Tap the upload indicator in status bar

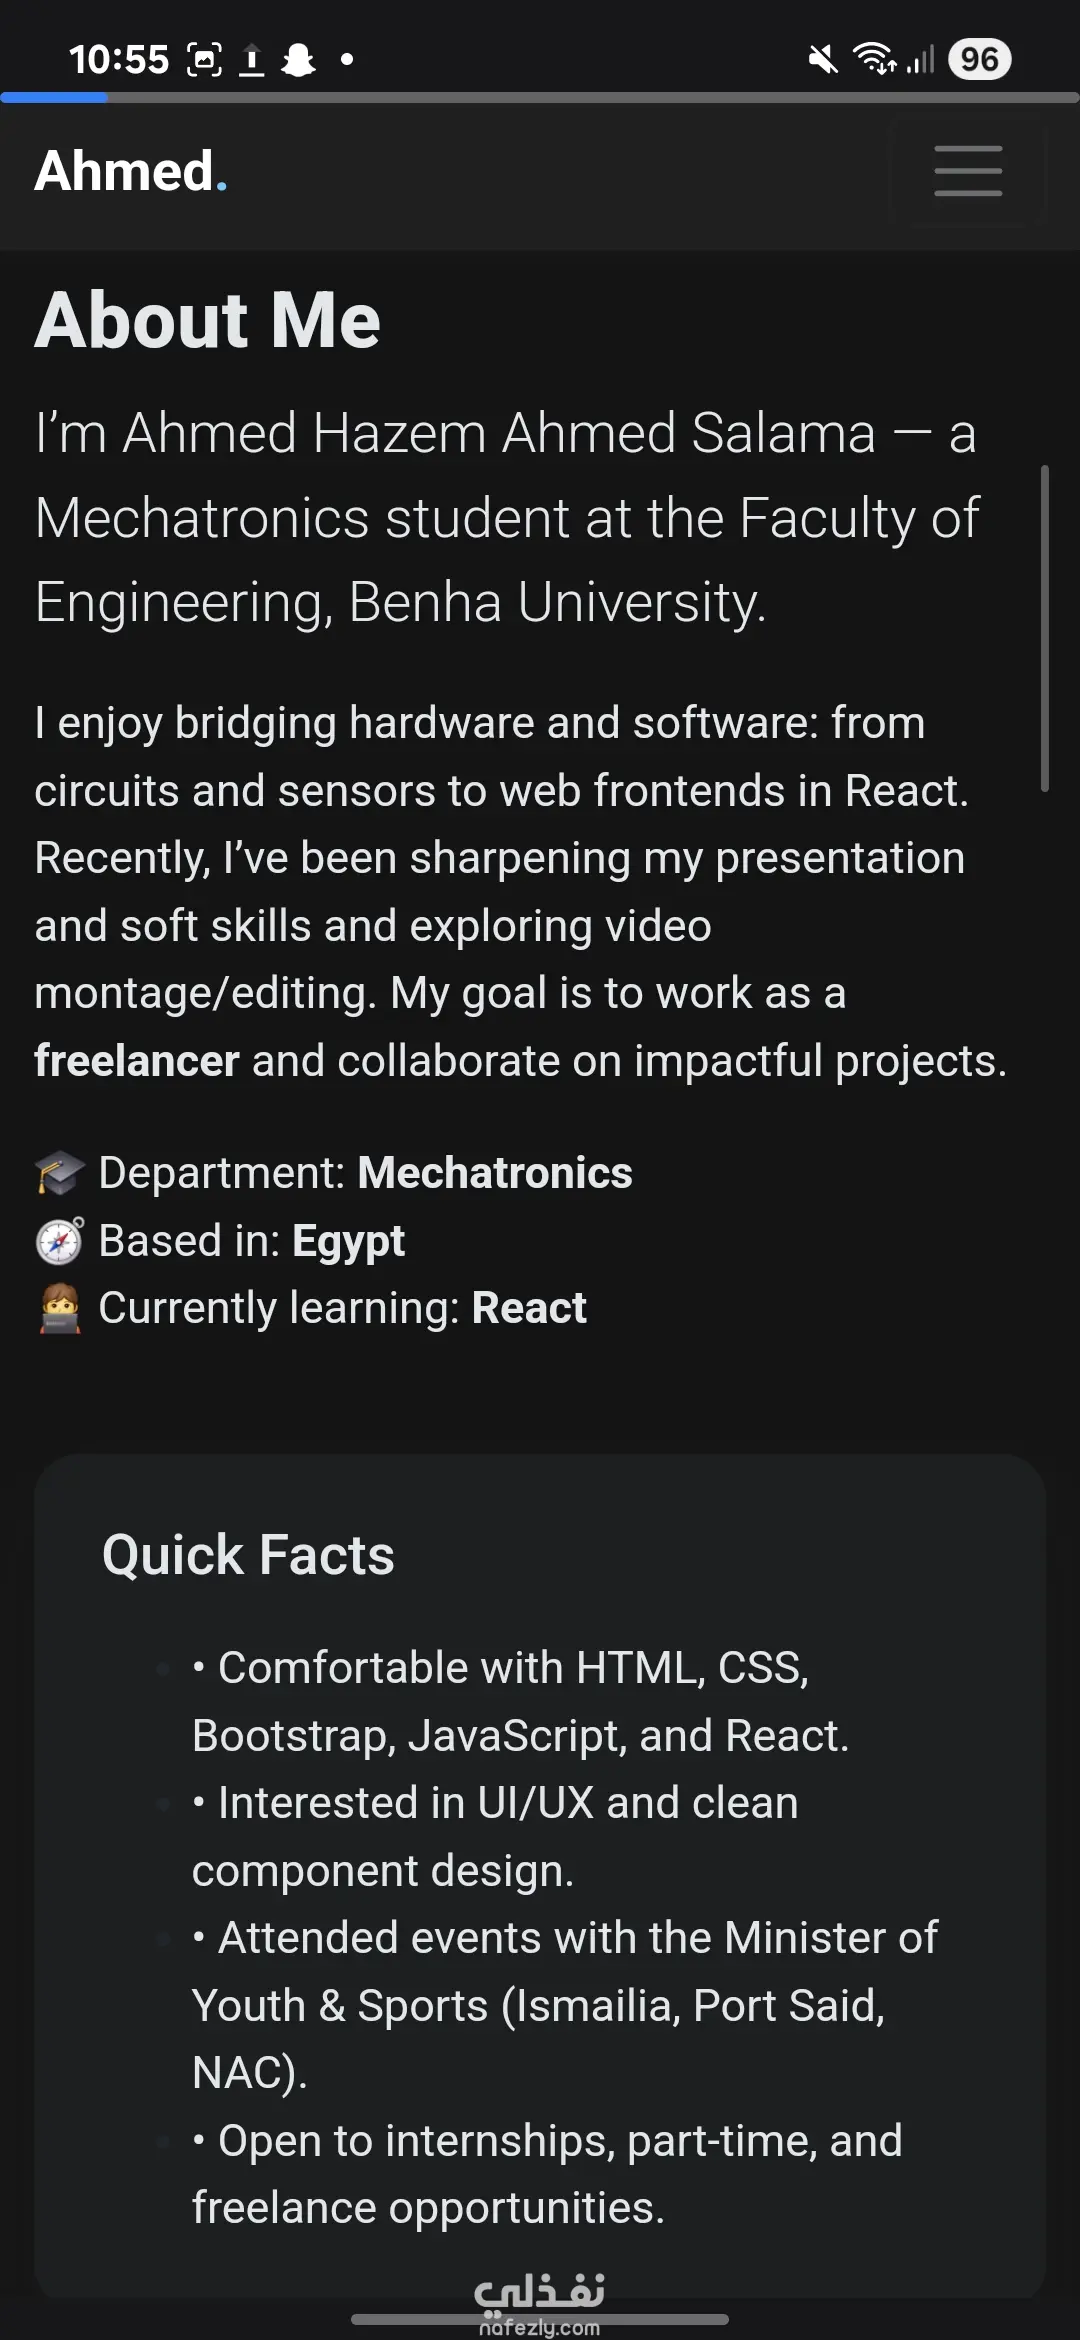(252, 60)
